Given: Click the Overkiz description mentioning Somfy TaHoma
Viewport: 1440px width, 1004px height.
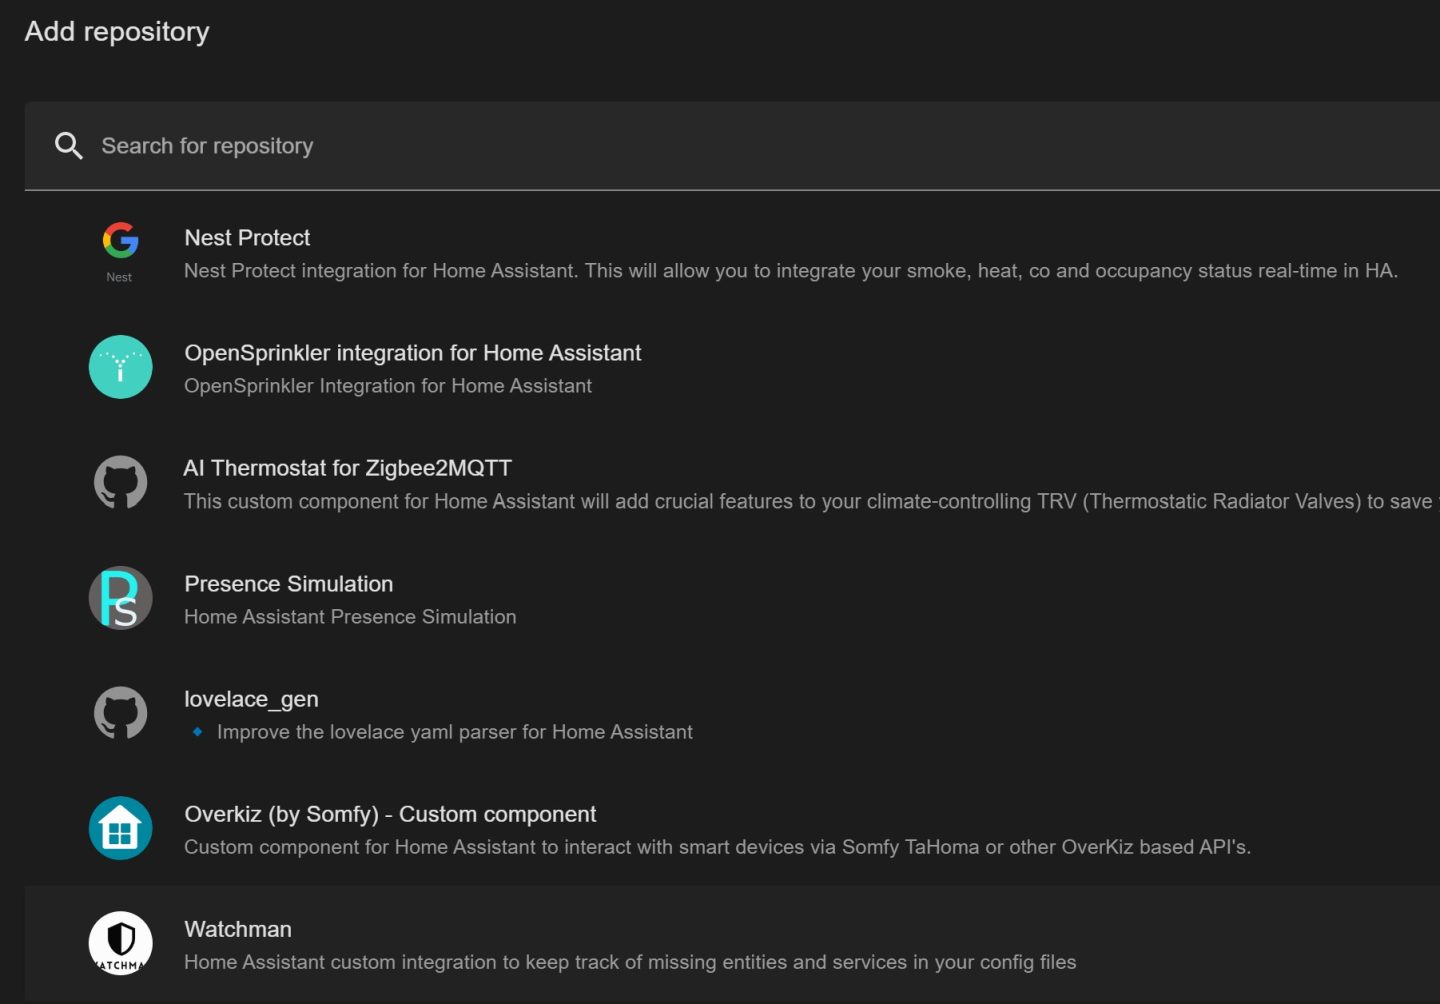Looking at the screenshot, I should [717, 847].
